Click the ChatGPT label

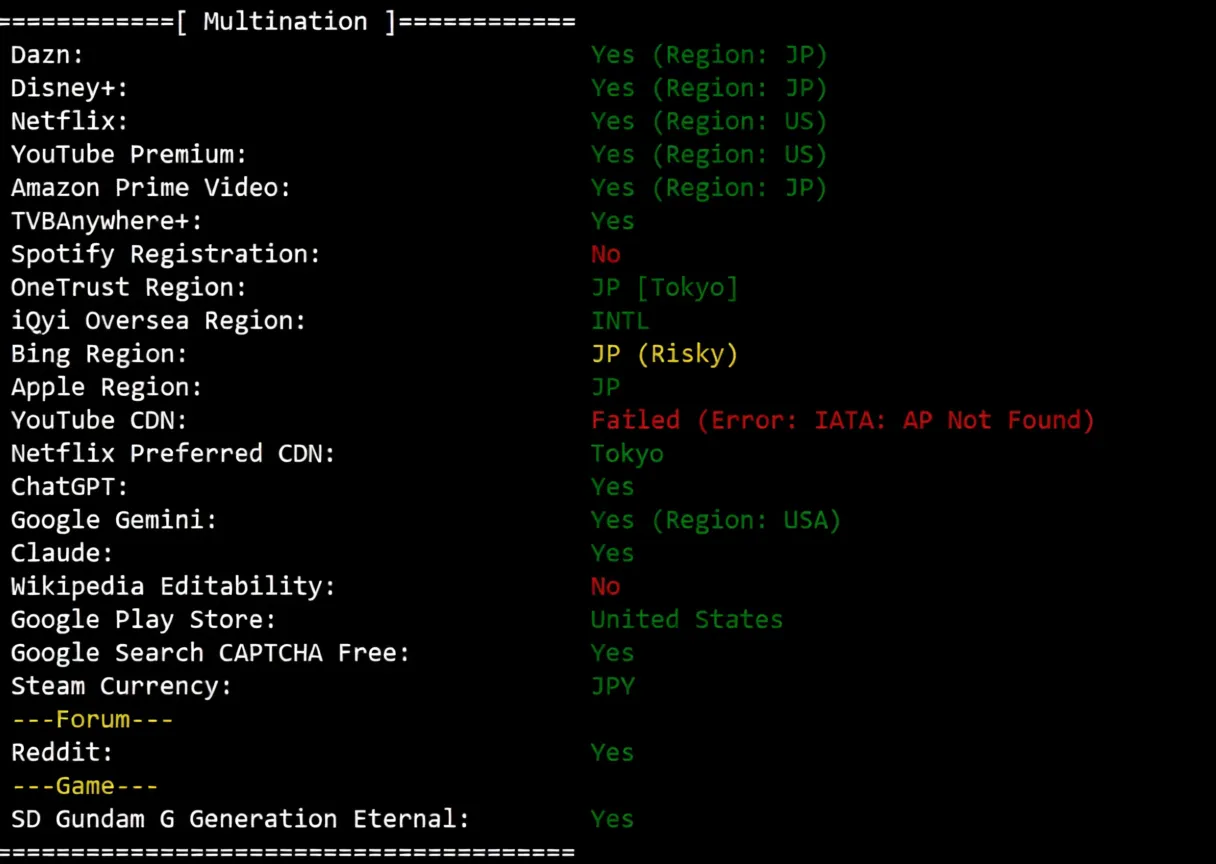(x=70, y=487)
